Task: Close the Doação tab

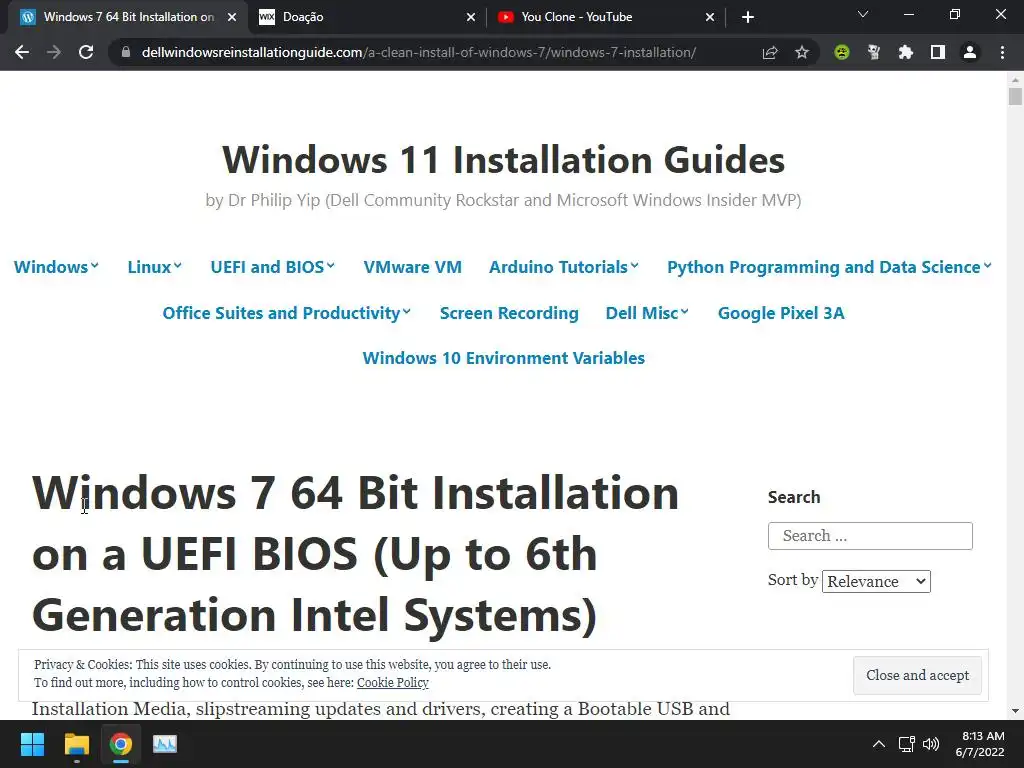Action: click(x=471, y=17)
